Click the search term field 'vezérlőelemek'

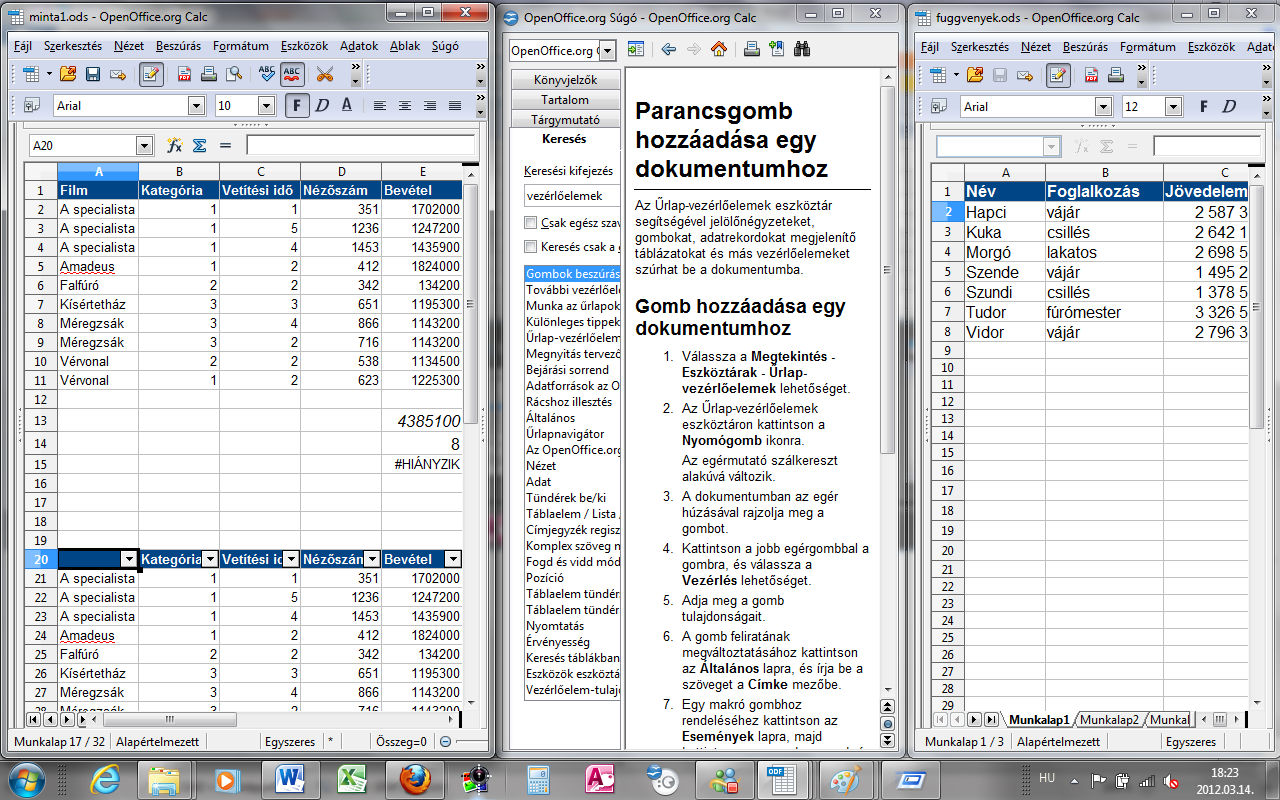[572, 196]
